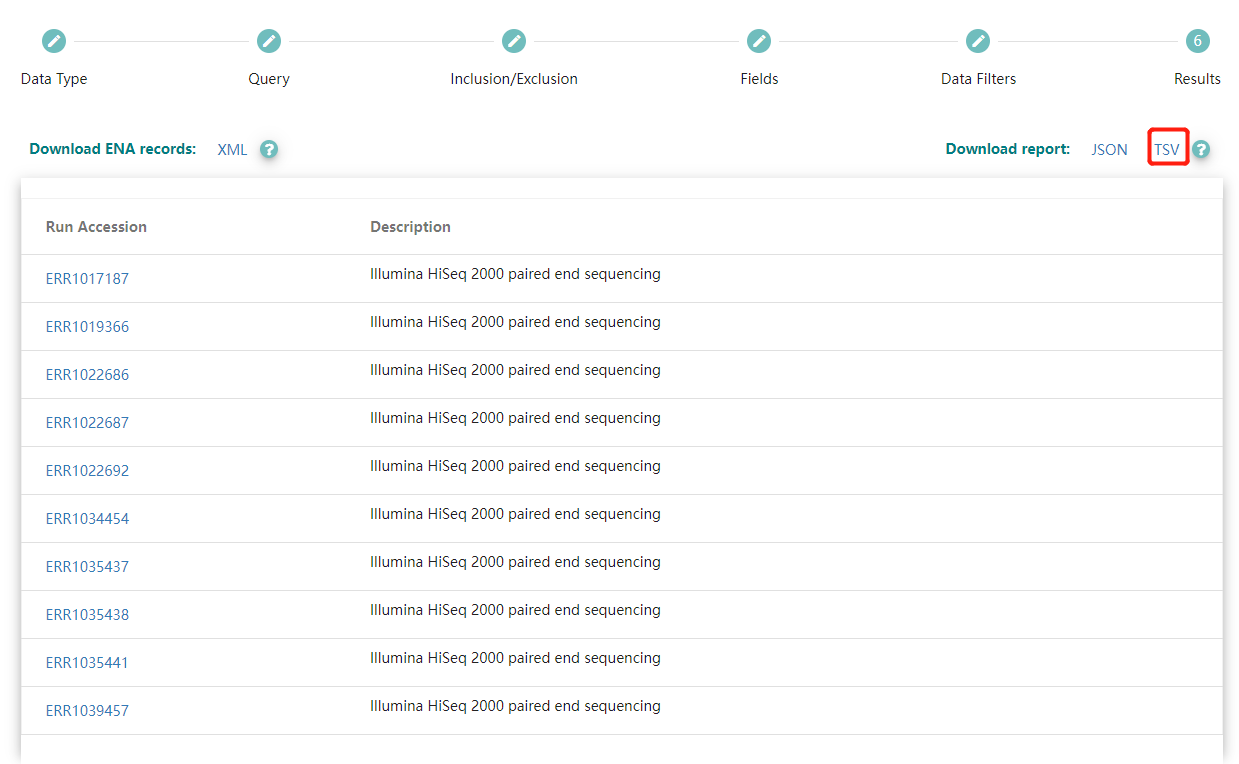Viewport: 1239px width, 764px height.
Task: Open run accession ERR1035438
Action: click(87, 615)
